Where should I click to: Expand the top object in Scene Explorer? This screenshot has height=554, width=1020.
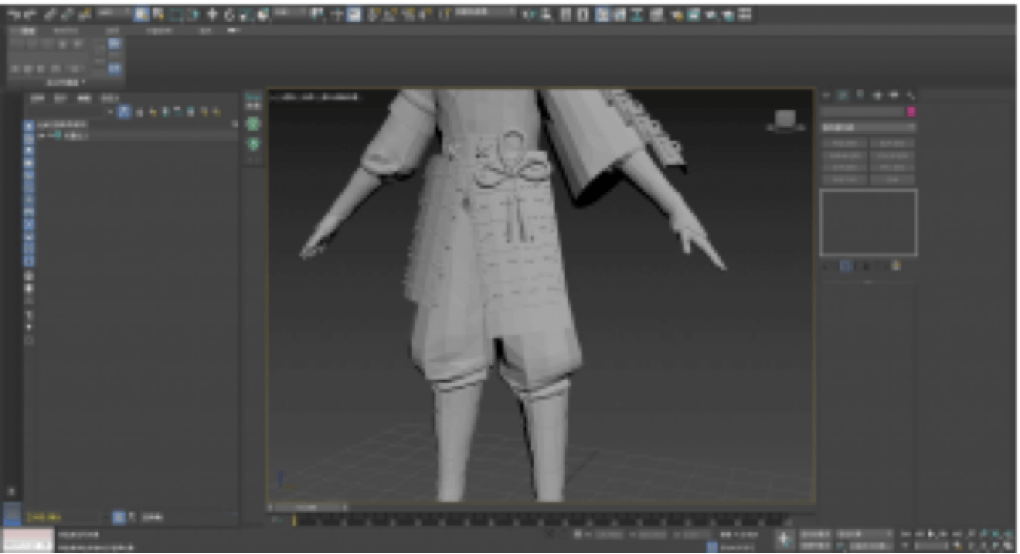pos(42,134)
